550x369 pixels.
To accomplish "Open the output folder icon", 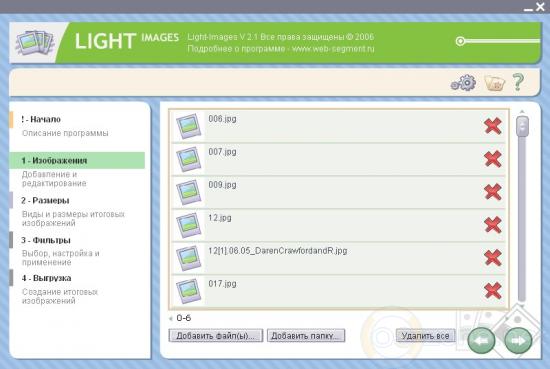I will click(494, 83).
